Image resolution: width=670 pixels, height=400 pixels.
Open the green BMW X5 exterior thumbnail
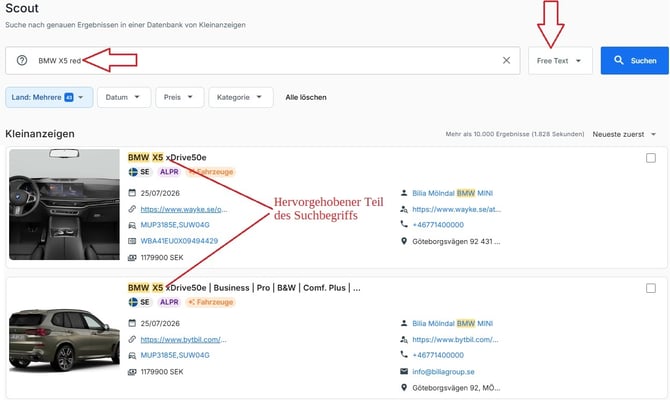tap(65, 340)
